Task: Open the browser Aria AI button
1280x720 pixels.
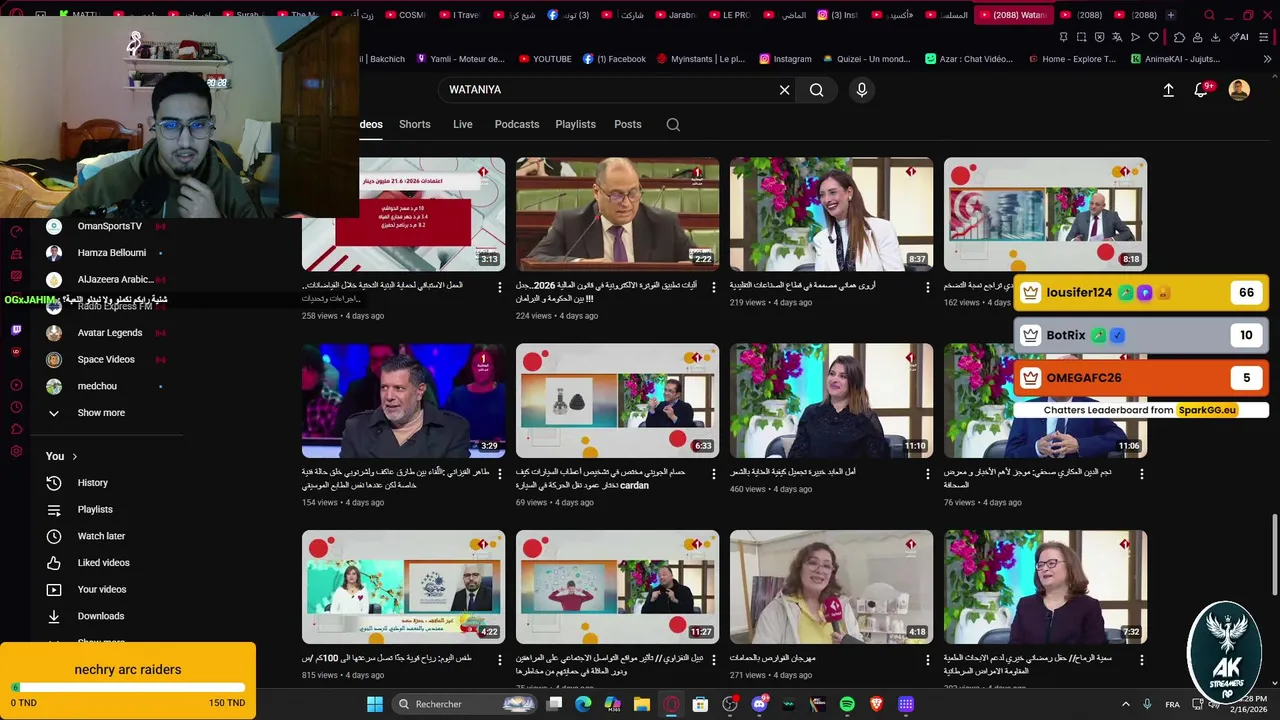Action: click(x=1240, y=37)
